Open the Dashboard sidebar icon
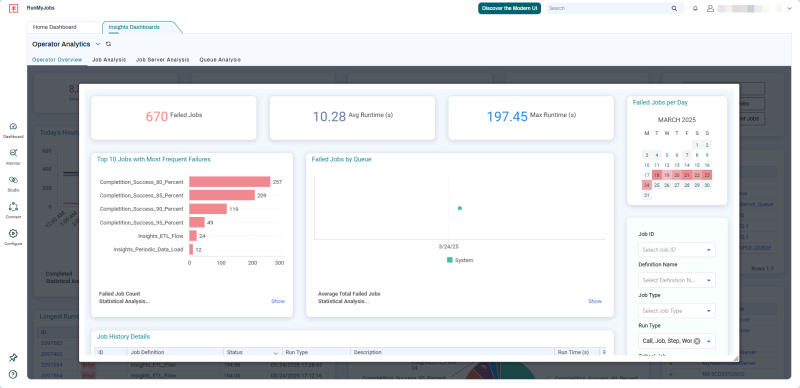The image size is (800, 388). (x=14, y=127)
